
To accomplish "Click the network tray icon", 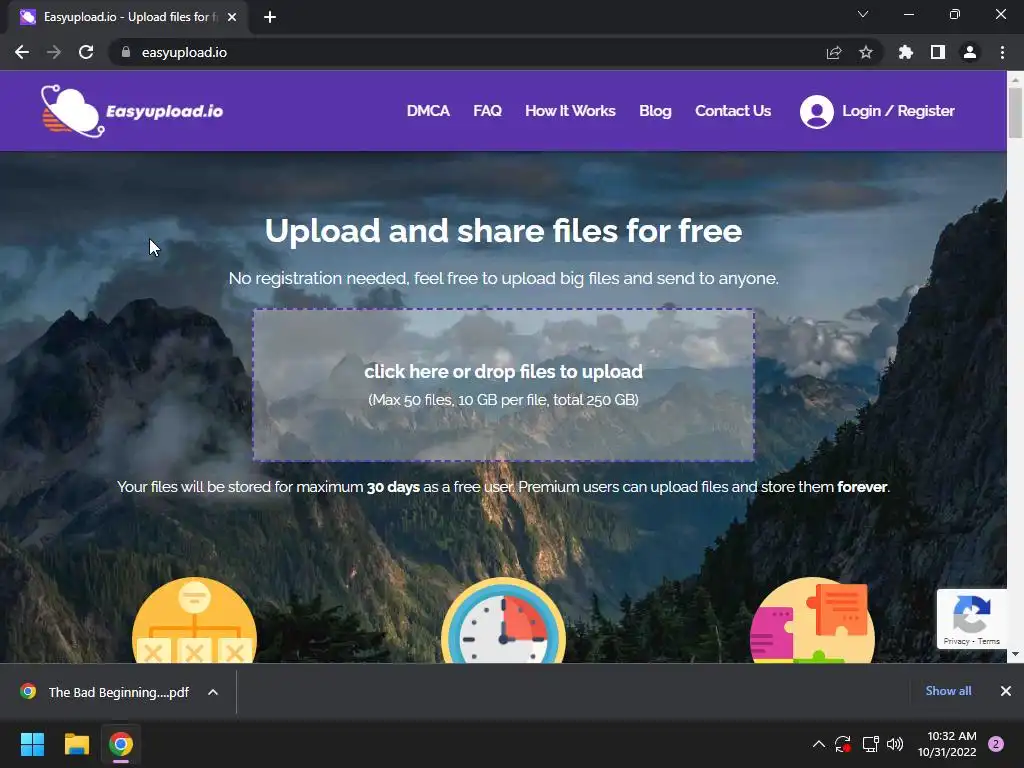I will pyautogui.click(x=870, y=744).
